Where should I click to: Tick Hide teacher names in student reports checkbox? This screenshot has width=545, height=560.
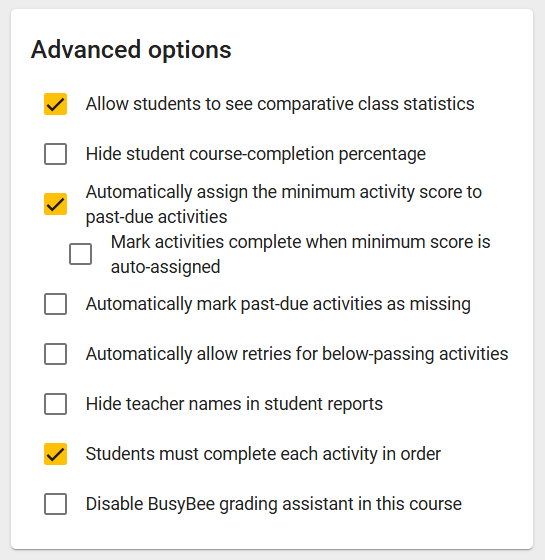(55, 404)
